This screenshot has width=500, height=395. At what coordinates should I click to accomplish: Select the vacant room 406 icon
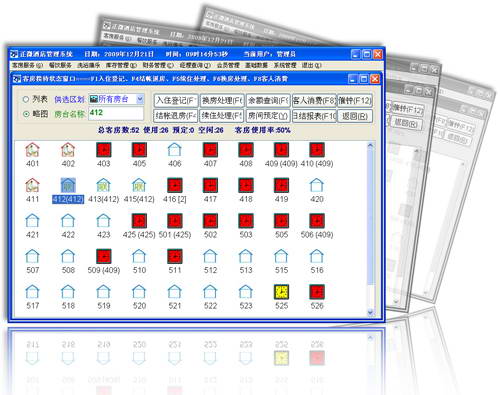(x=175, y=150)
